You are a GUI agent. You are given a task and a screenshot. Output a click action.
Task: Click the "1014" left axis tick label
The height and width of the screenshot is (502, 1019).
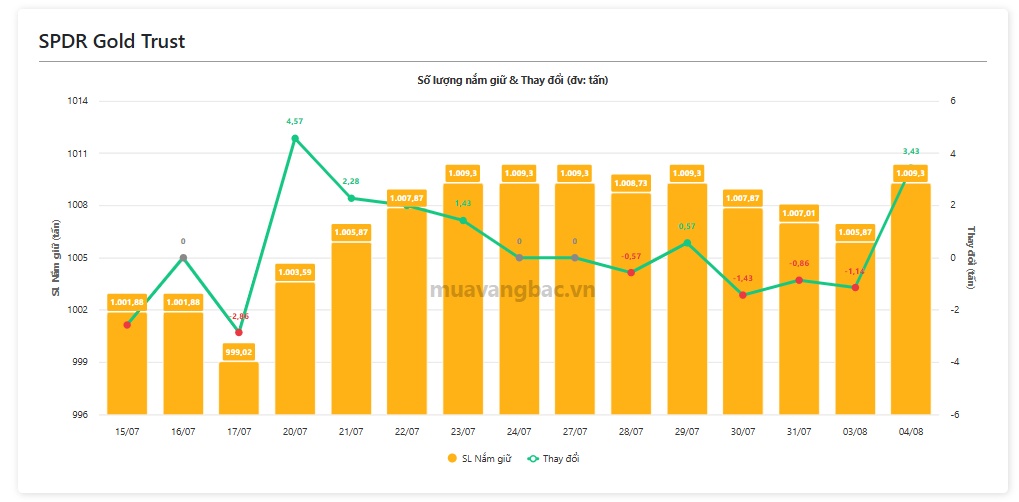(79, 101)
